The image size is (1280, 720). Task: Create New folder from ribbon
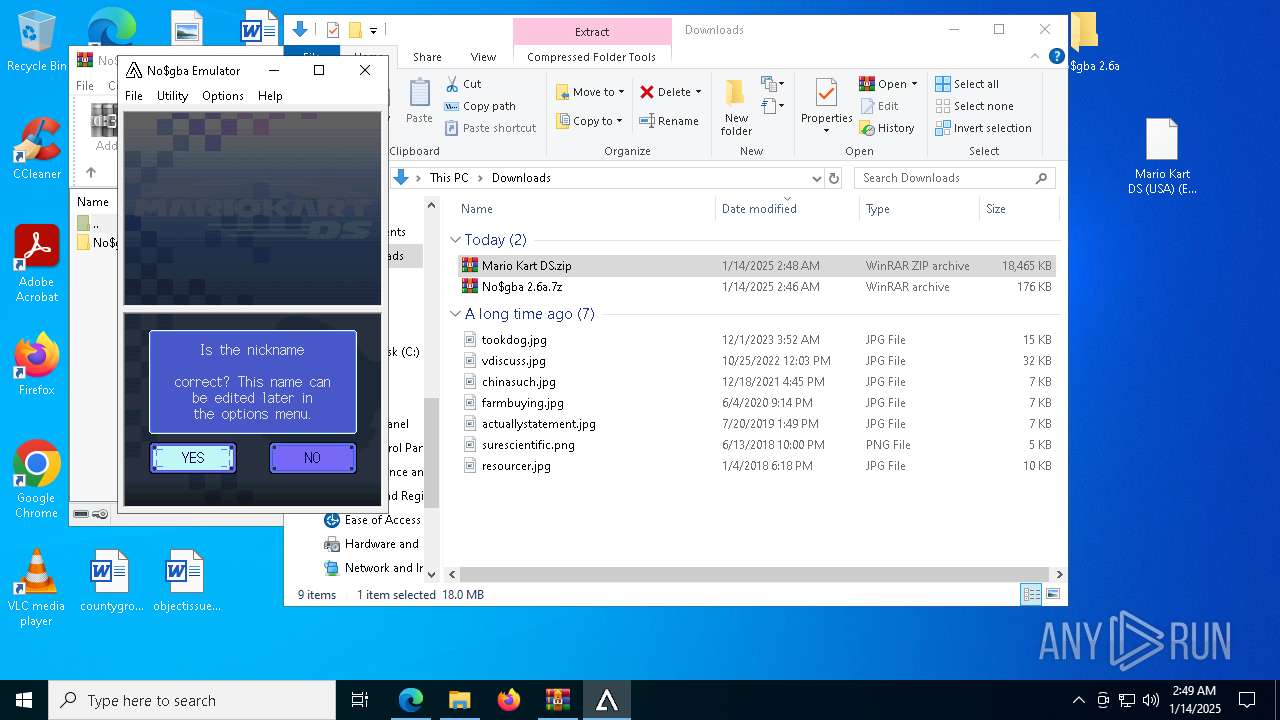click(736, 107)
